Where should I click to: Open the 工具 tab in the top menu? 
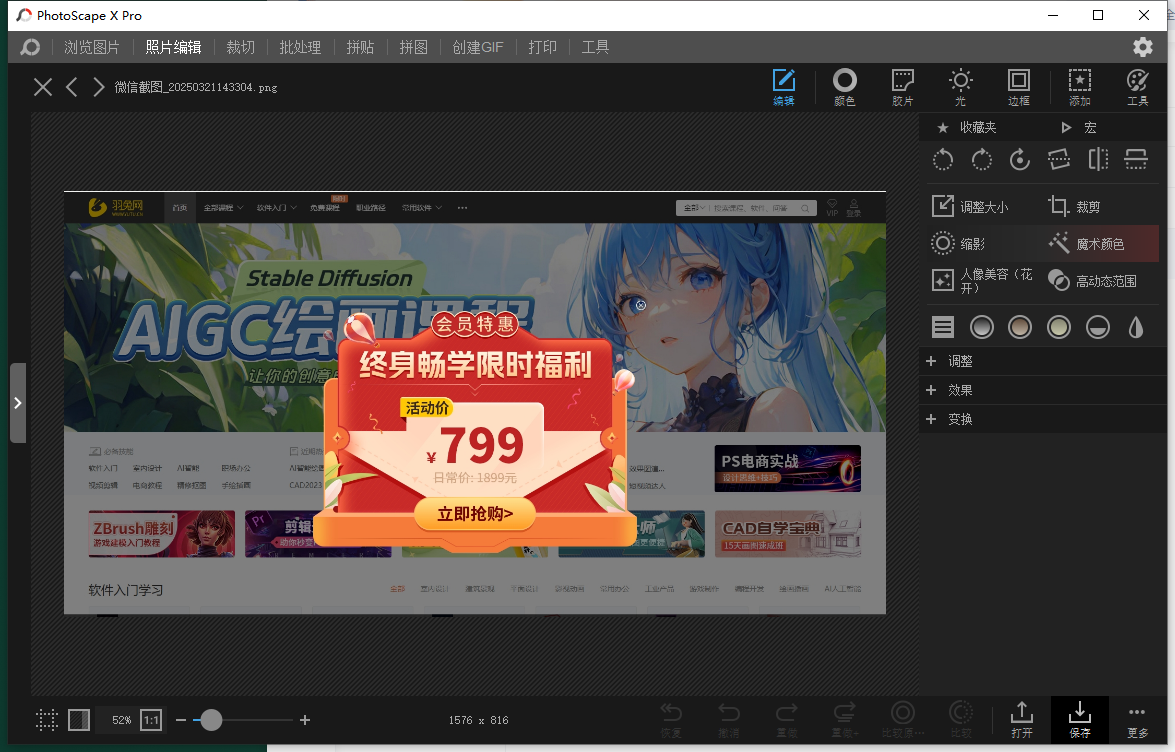pos(595,47)
